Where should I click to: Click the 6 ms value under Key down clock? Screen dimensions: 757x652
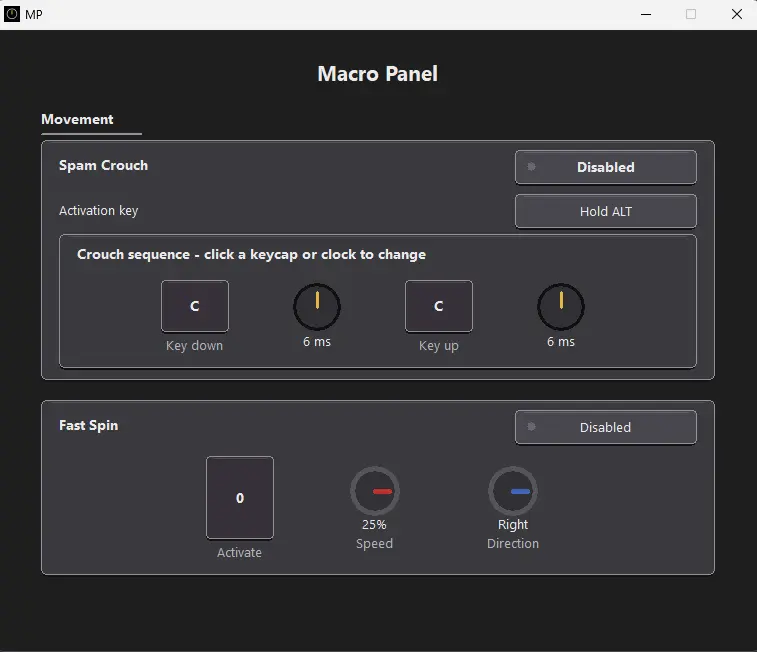(317, 342)
